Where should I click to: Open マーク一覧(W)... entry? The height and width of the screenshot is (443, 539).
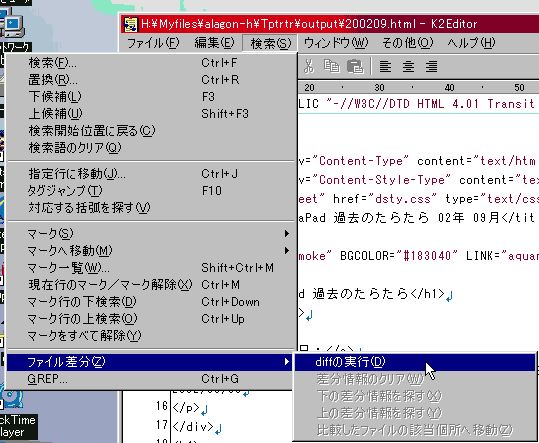click(150, 268)
